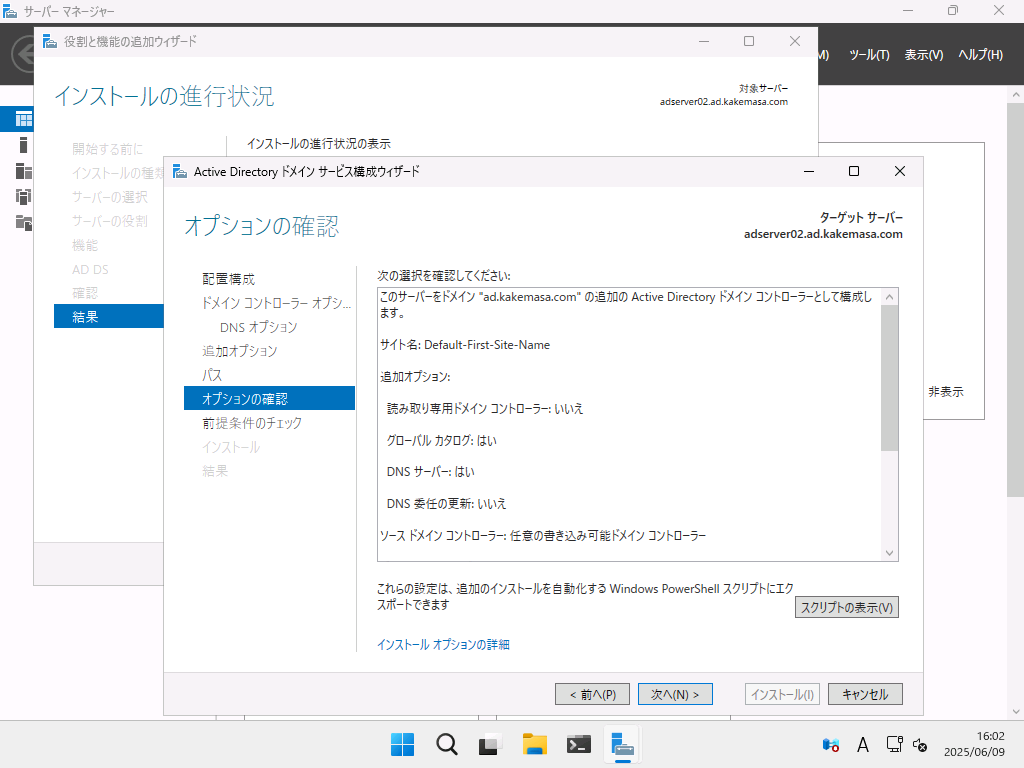The height and width of the screenshot is (768, 1024).
Task: Click the Server Manager title bar icon
Action: (10, 11)
